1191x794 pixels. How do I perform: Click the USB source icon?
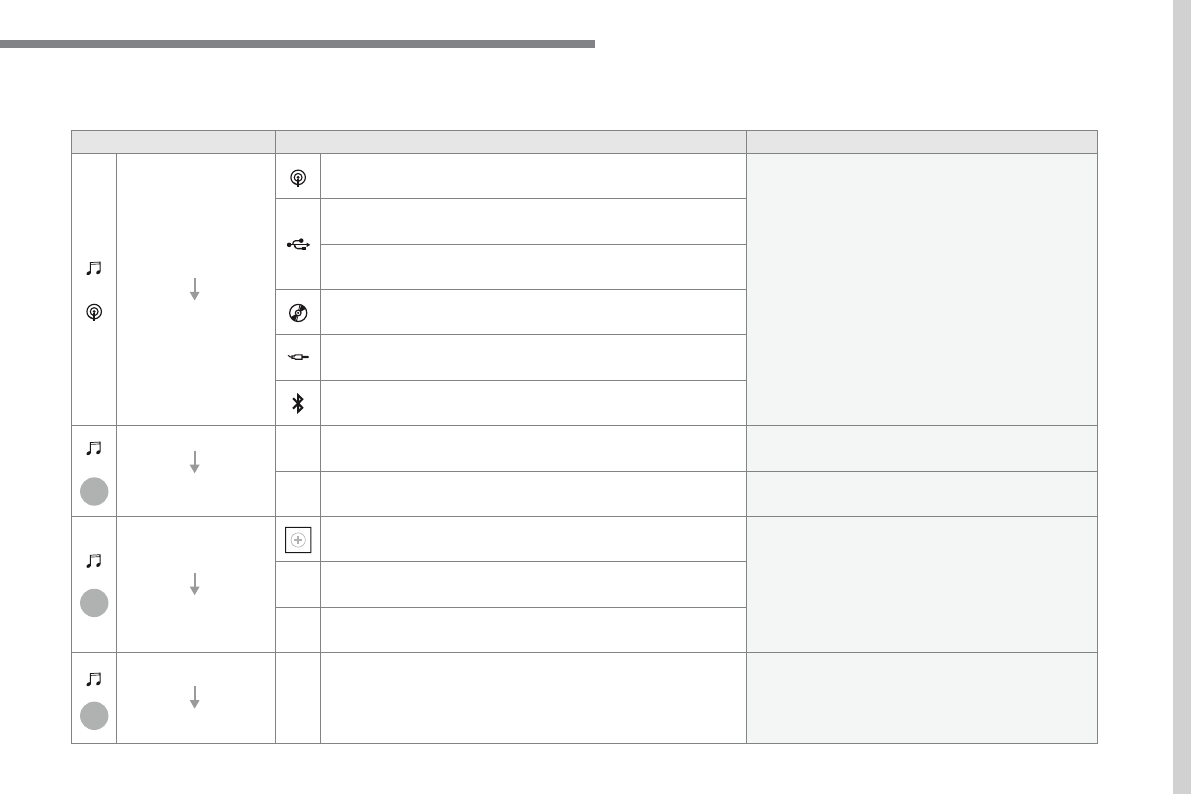[x=298, y=245]
